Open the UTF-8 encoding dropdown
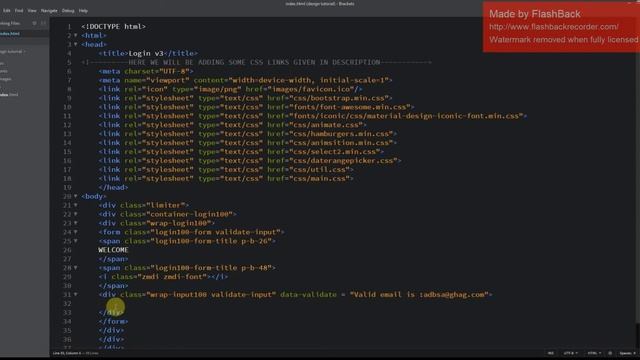The height and width of the screenshot is (360, 640). (x=571, y=353)
